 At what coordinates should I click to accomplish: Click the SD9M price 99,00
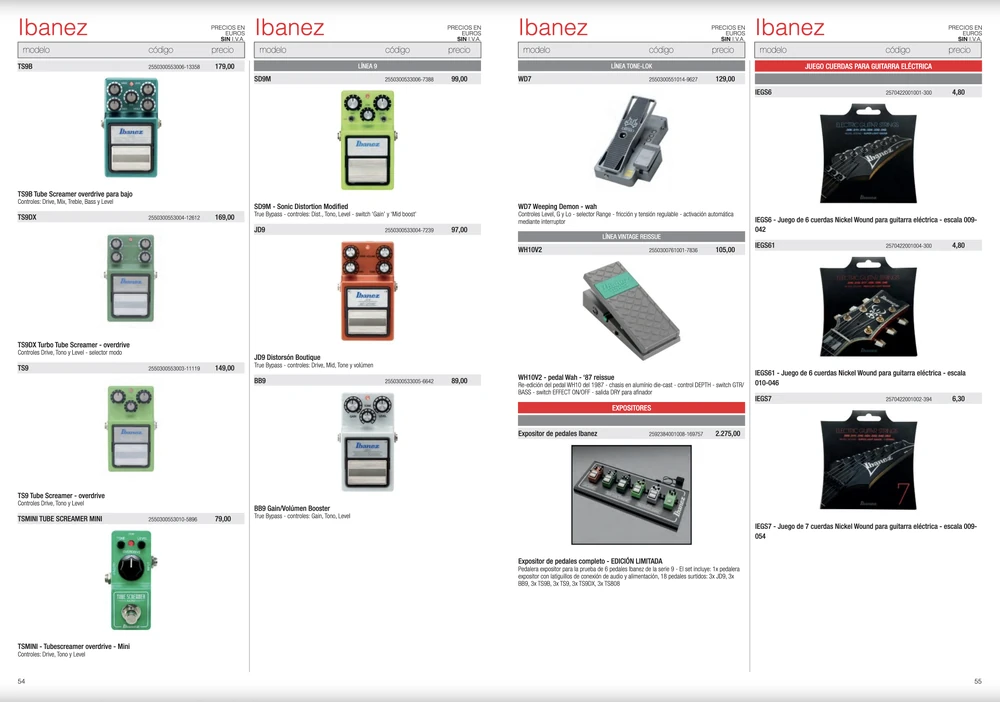pyautogui.click(x=459, y=79)
